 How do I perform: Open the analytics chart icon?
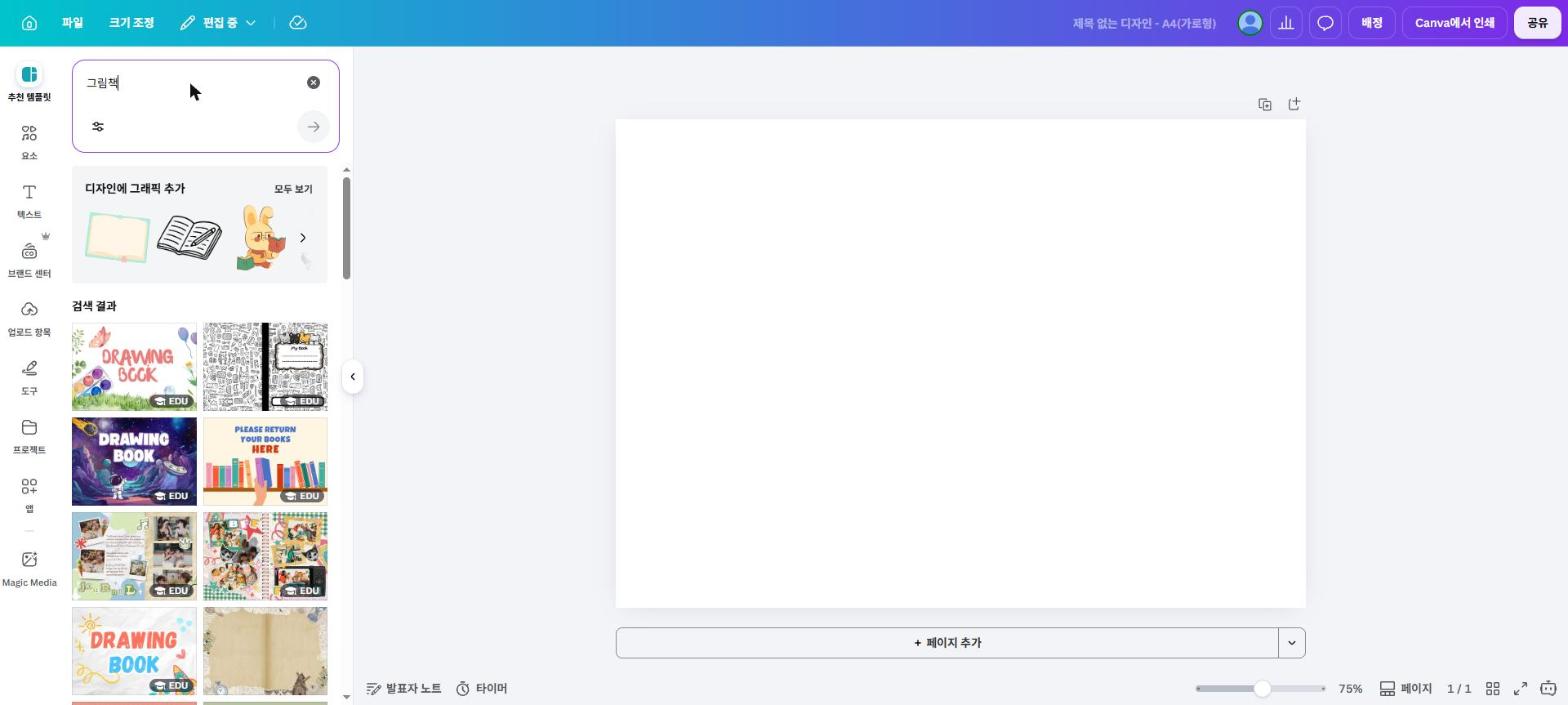(x=1286, y=23)
